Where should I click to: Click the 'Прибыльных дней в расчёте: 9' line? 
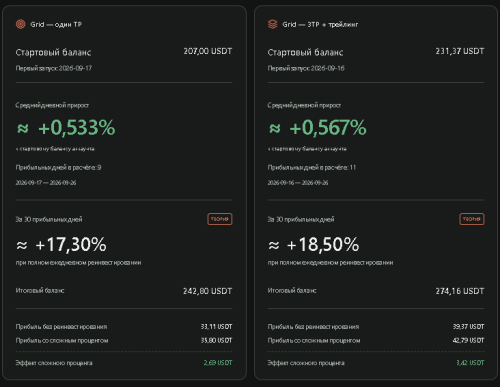pyautogui.click(x=58, y=167)
